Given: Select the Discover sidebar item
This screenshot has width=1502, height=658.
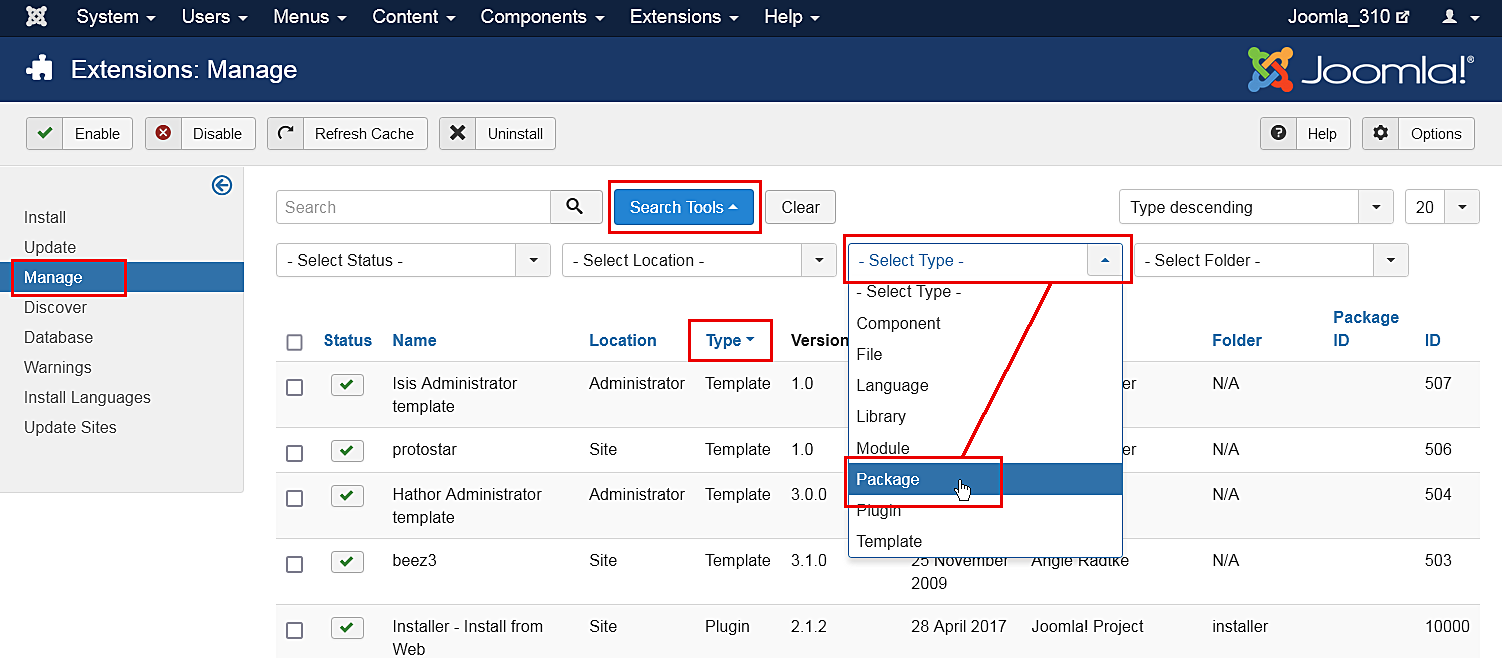Looking at the screenshot, I should point(55,307).
